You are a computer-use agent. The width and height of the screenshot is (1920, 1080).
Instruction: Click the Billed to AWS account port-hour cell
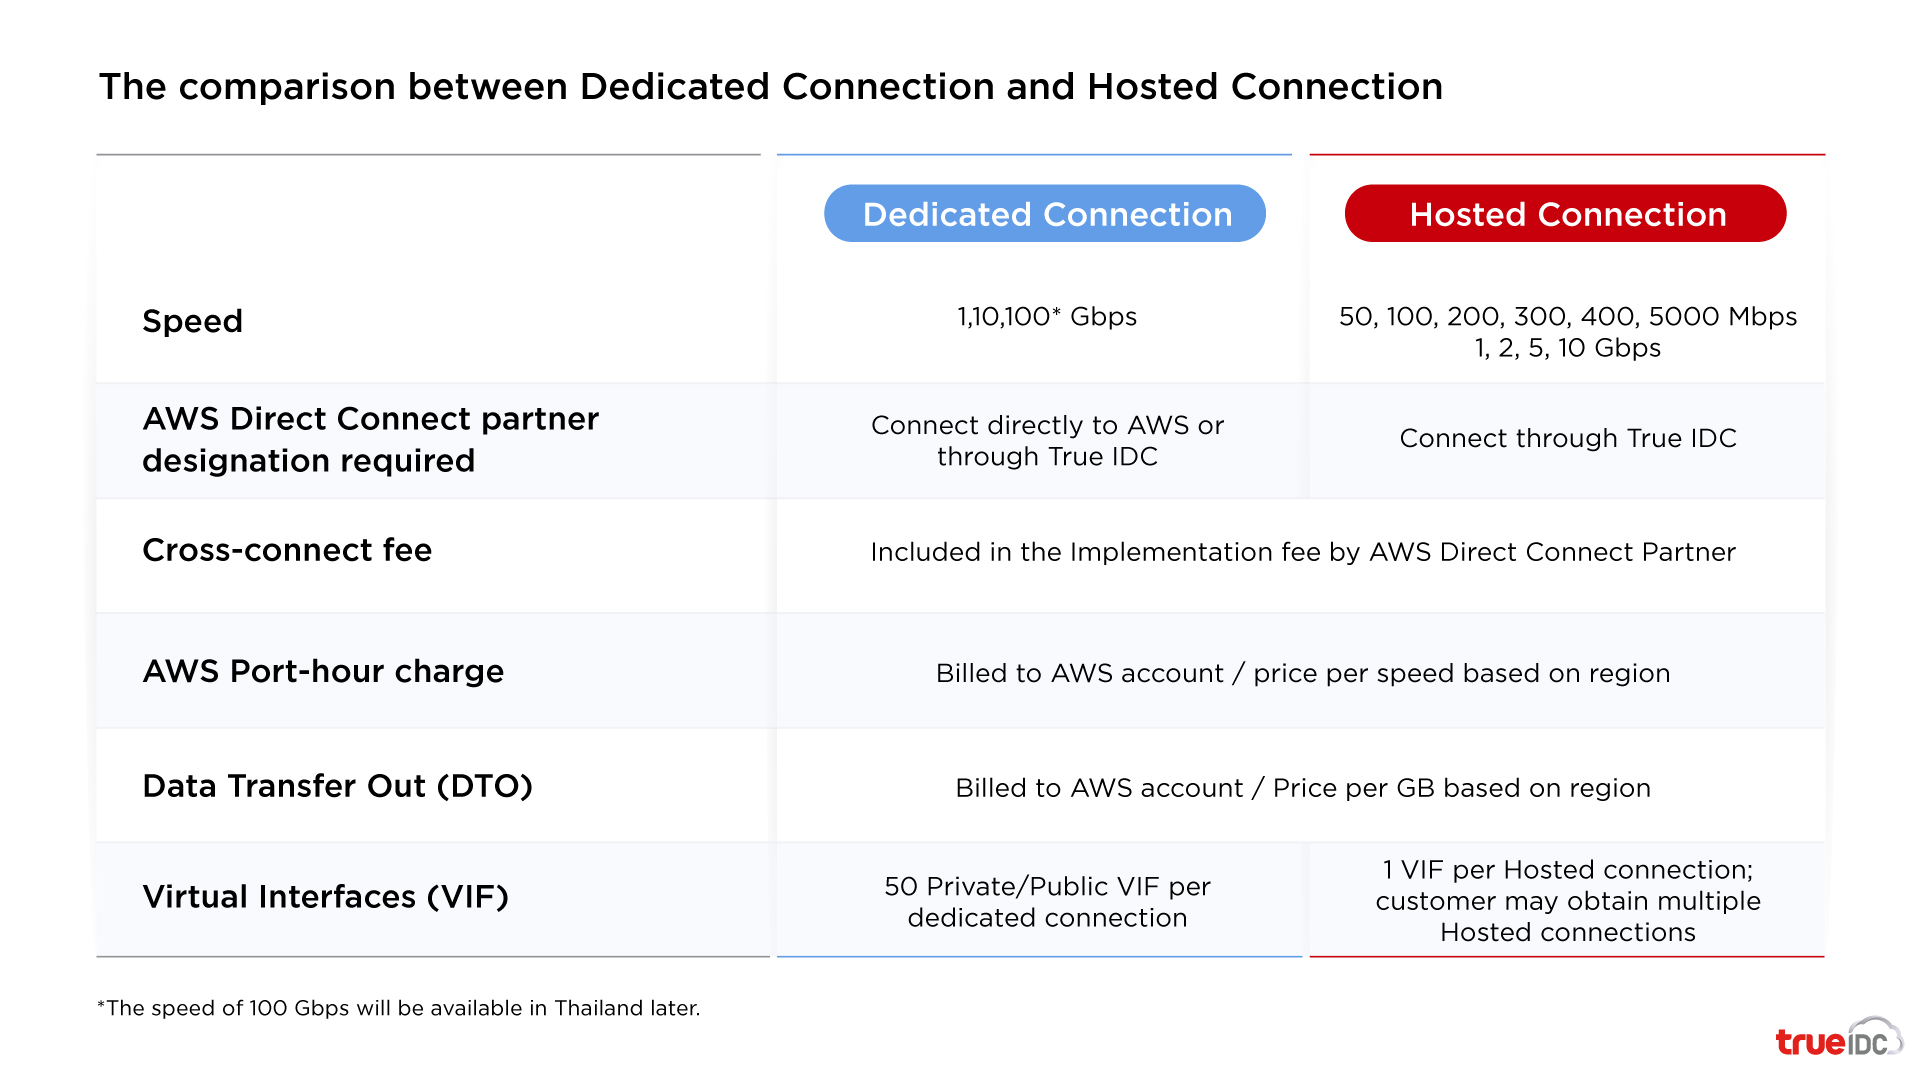(1302, 673)
